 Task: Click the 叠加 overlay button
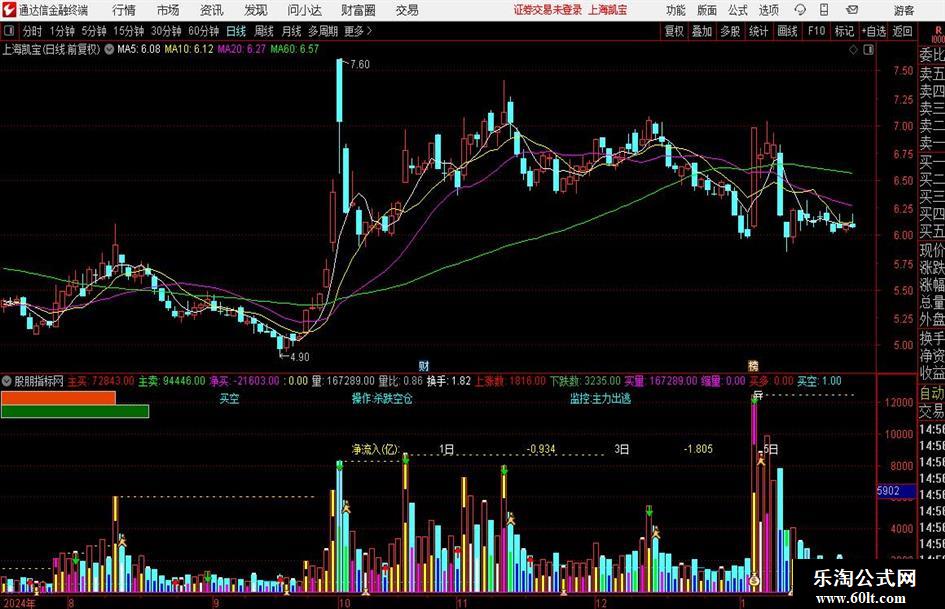[702, 31]
